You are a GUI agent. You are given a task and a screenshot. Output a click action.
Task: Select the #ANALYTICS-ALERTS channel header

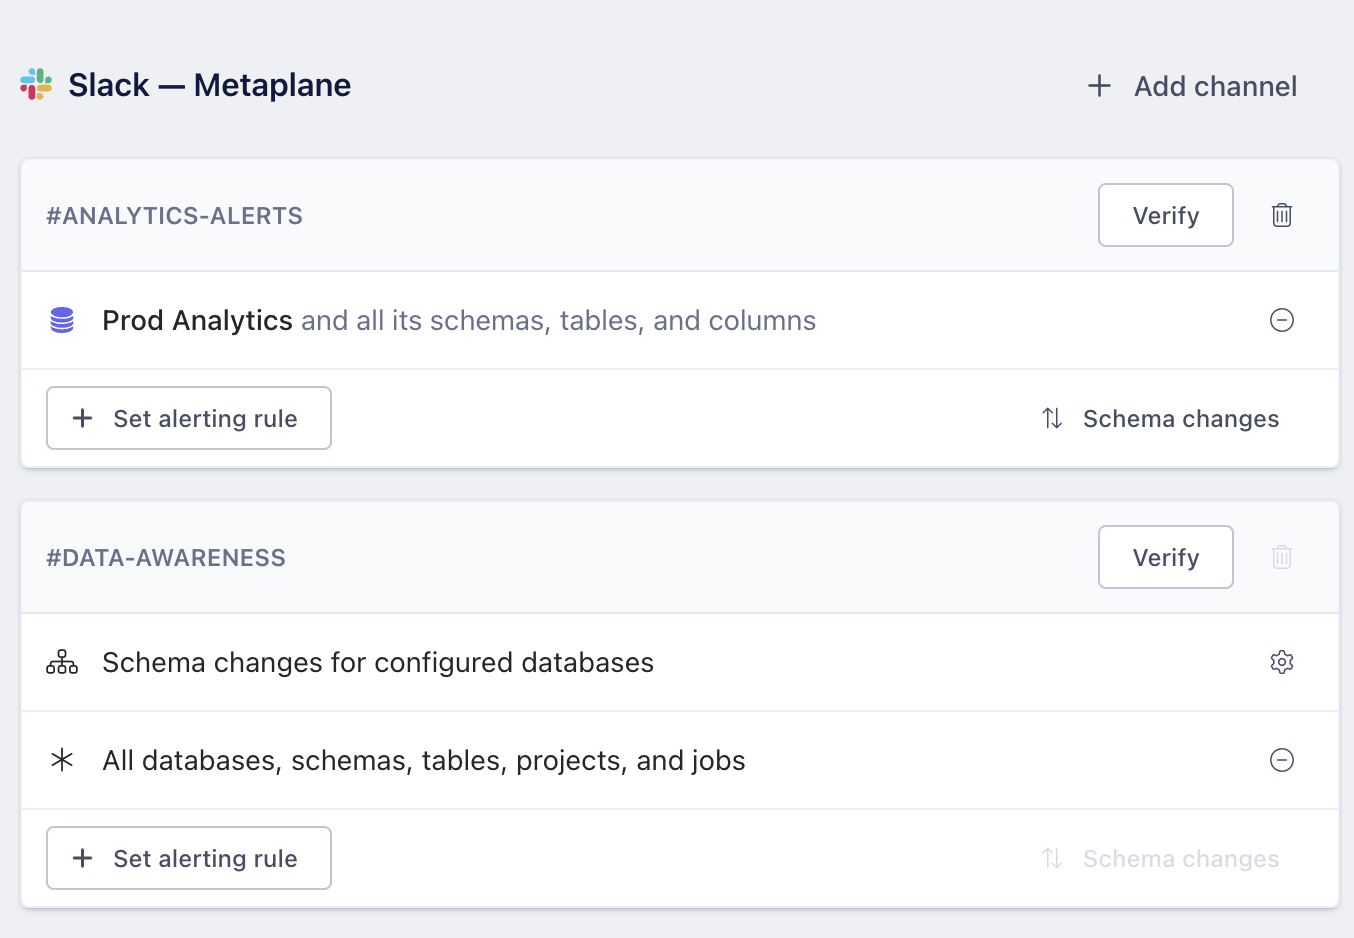175,216
